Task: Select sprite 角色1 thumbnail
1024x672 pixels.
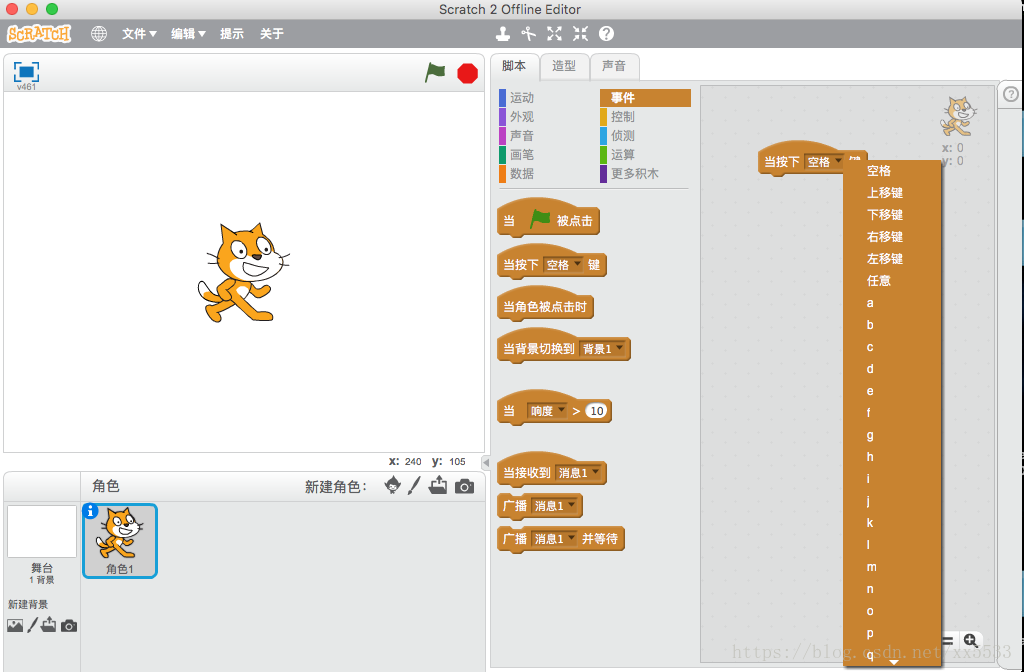Action: point(120,541)
